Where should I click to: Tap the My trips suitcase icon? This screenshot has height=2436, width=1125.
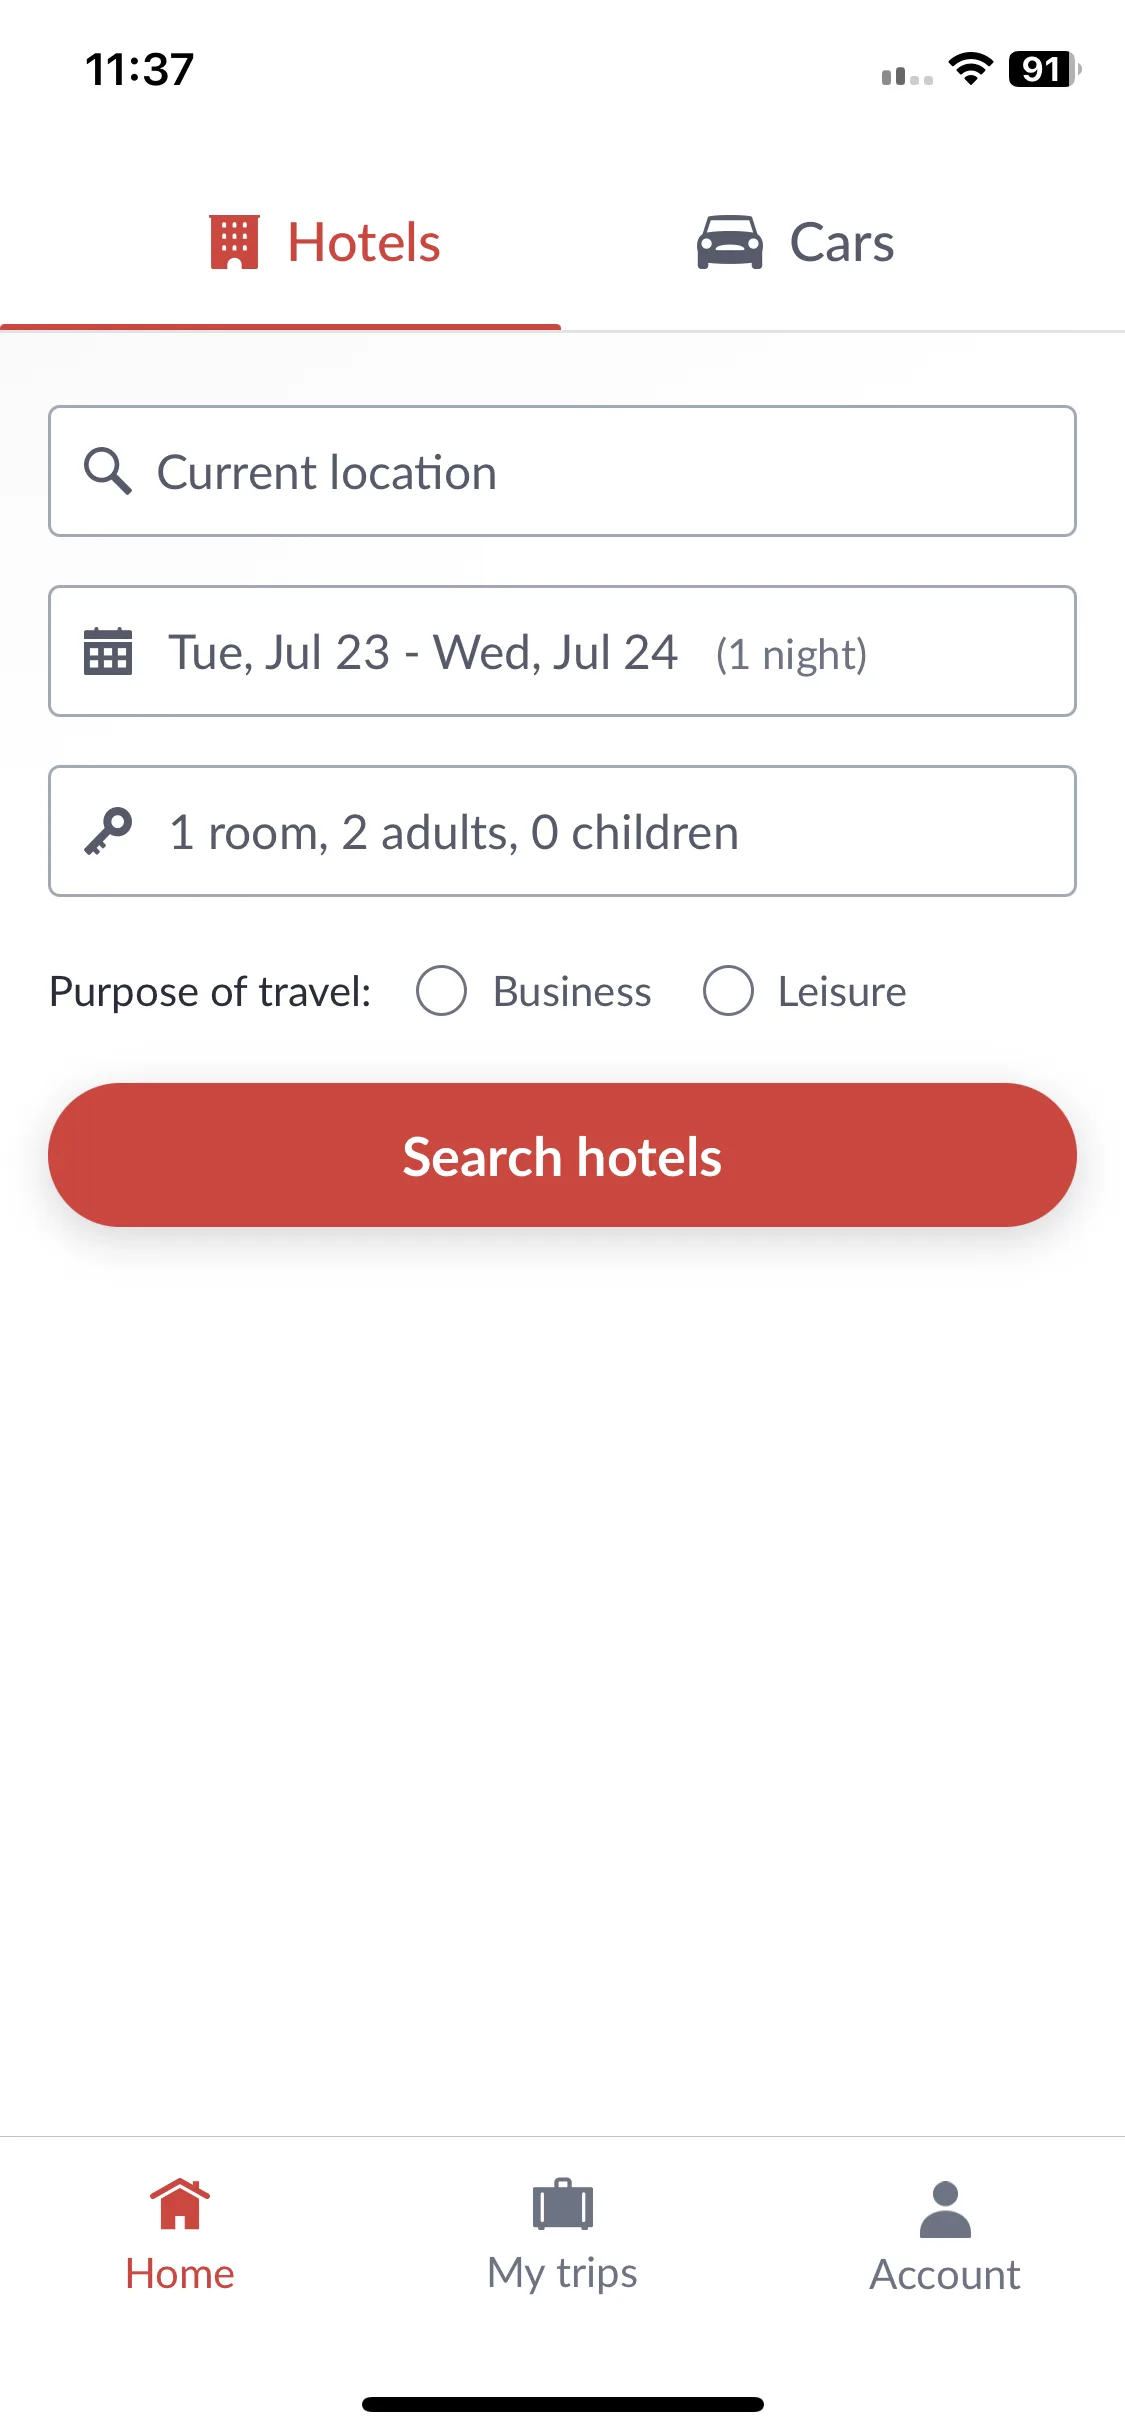[x=563, y=2204]
